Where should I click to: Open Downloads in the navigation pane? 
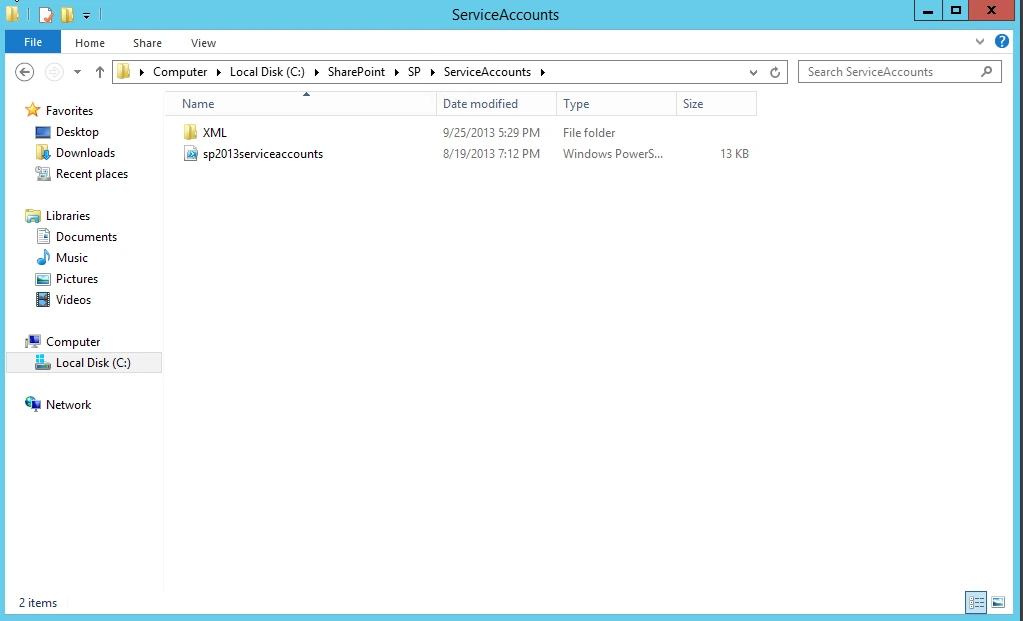coord(85,153)
